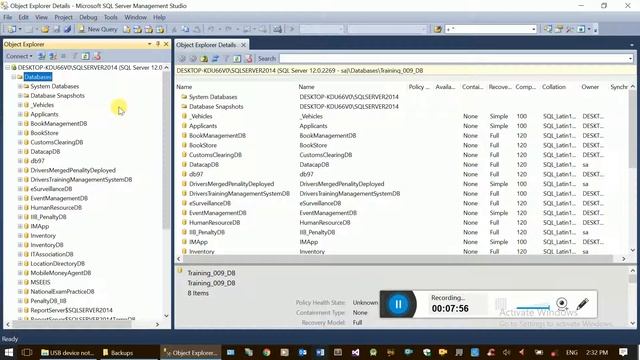The image size is (640, 360).
Task: Select LocationDirectoryDB in Object Explorer tree
Action: [x=58, y=263]
